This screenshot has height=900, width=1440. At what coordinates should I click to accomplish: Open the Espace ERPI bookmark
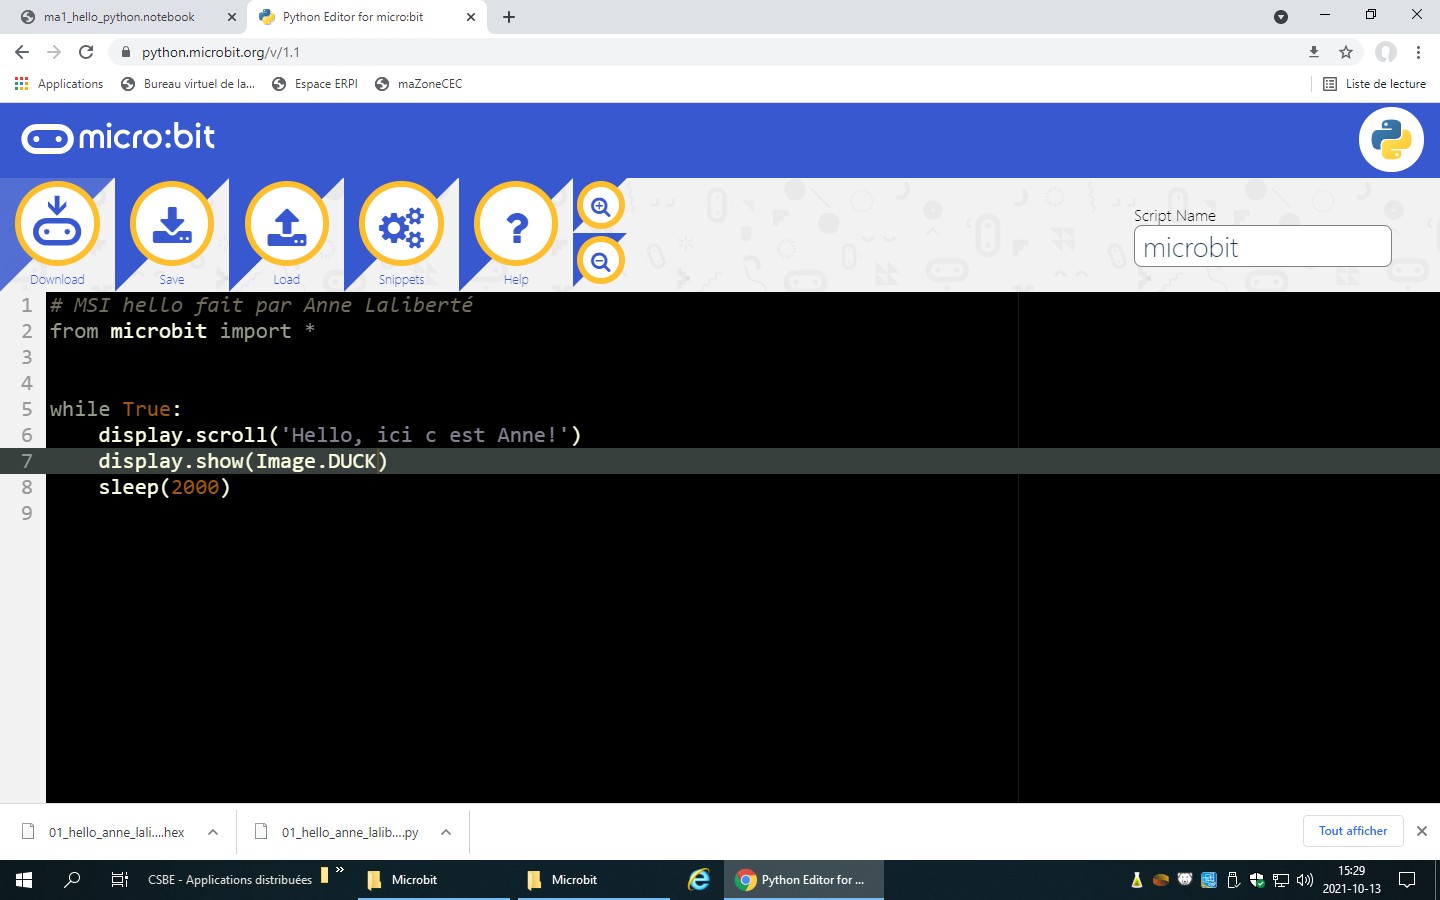pos(315,84)
